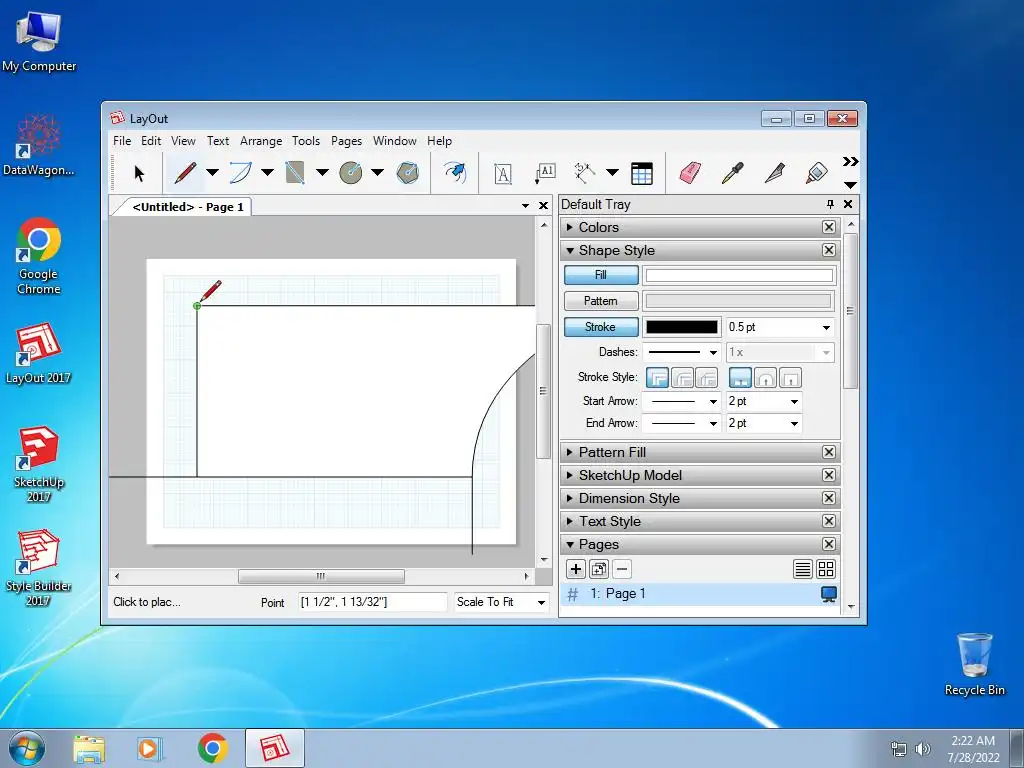Choose miter corner stroke style
The height and width of the screenshot is (768, 1024).
point(657,377)
